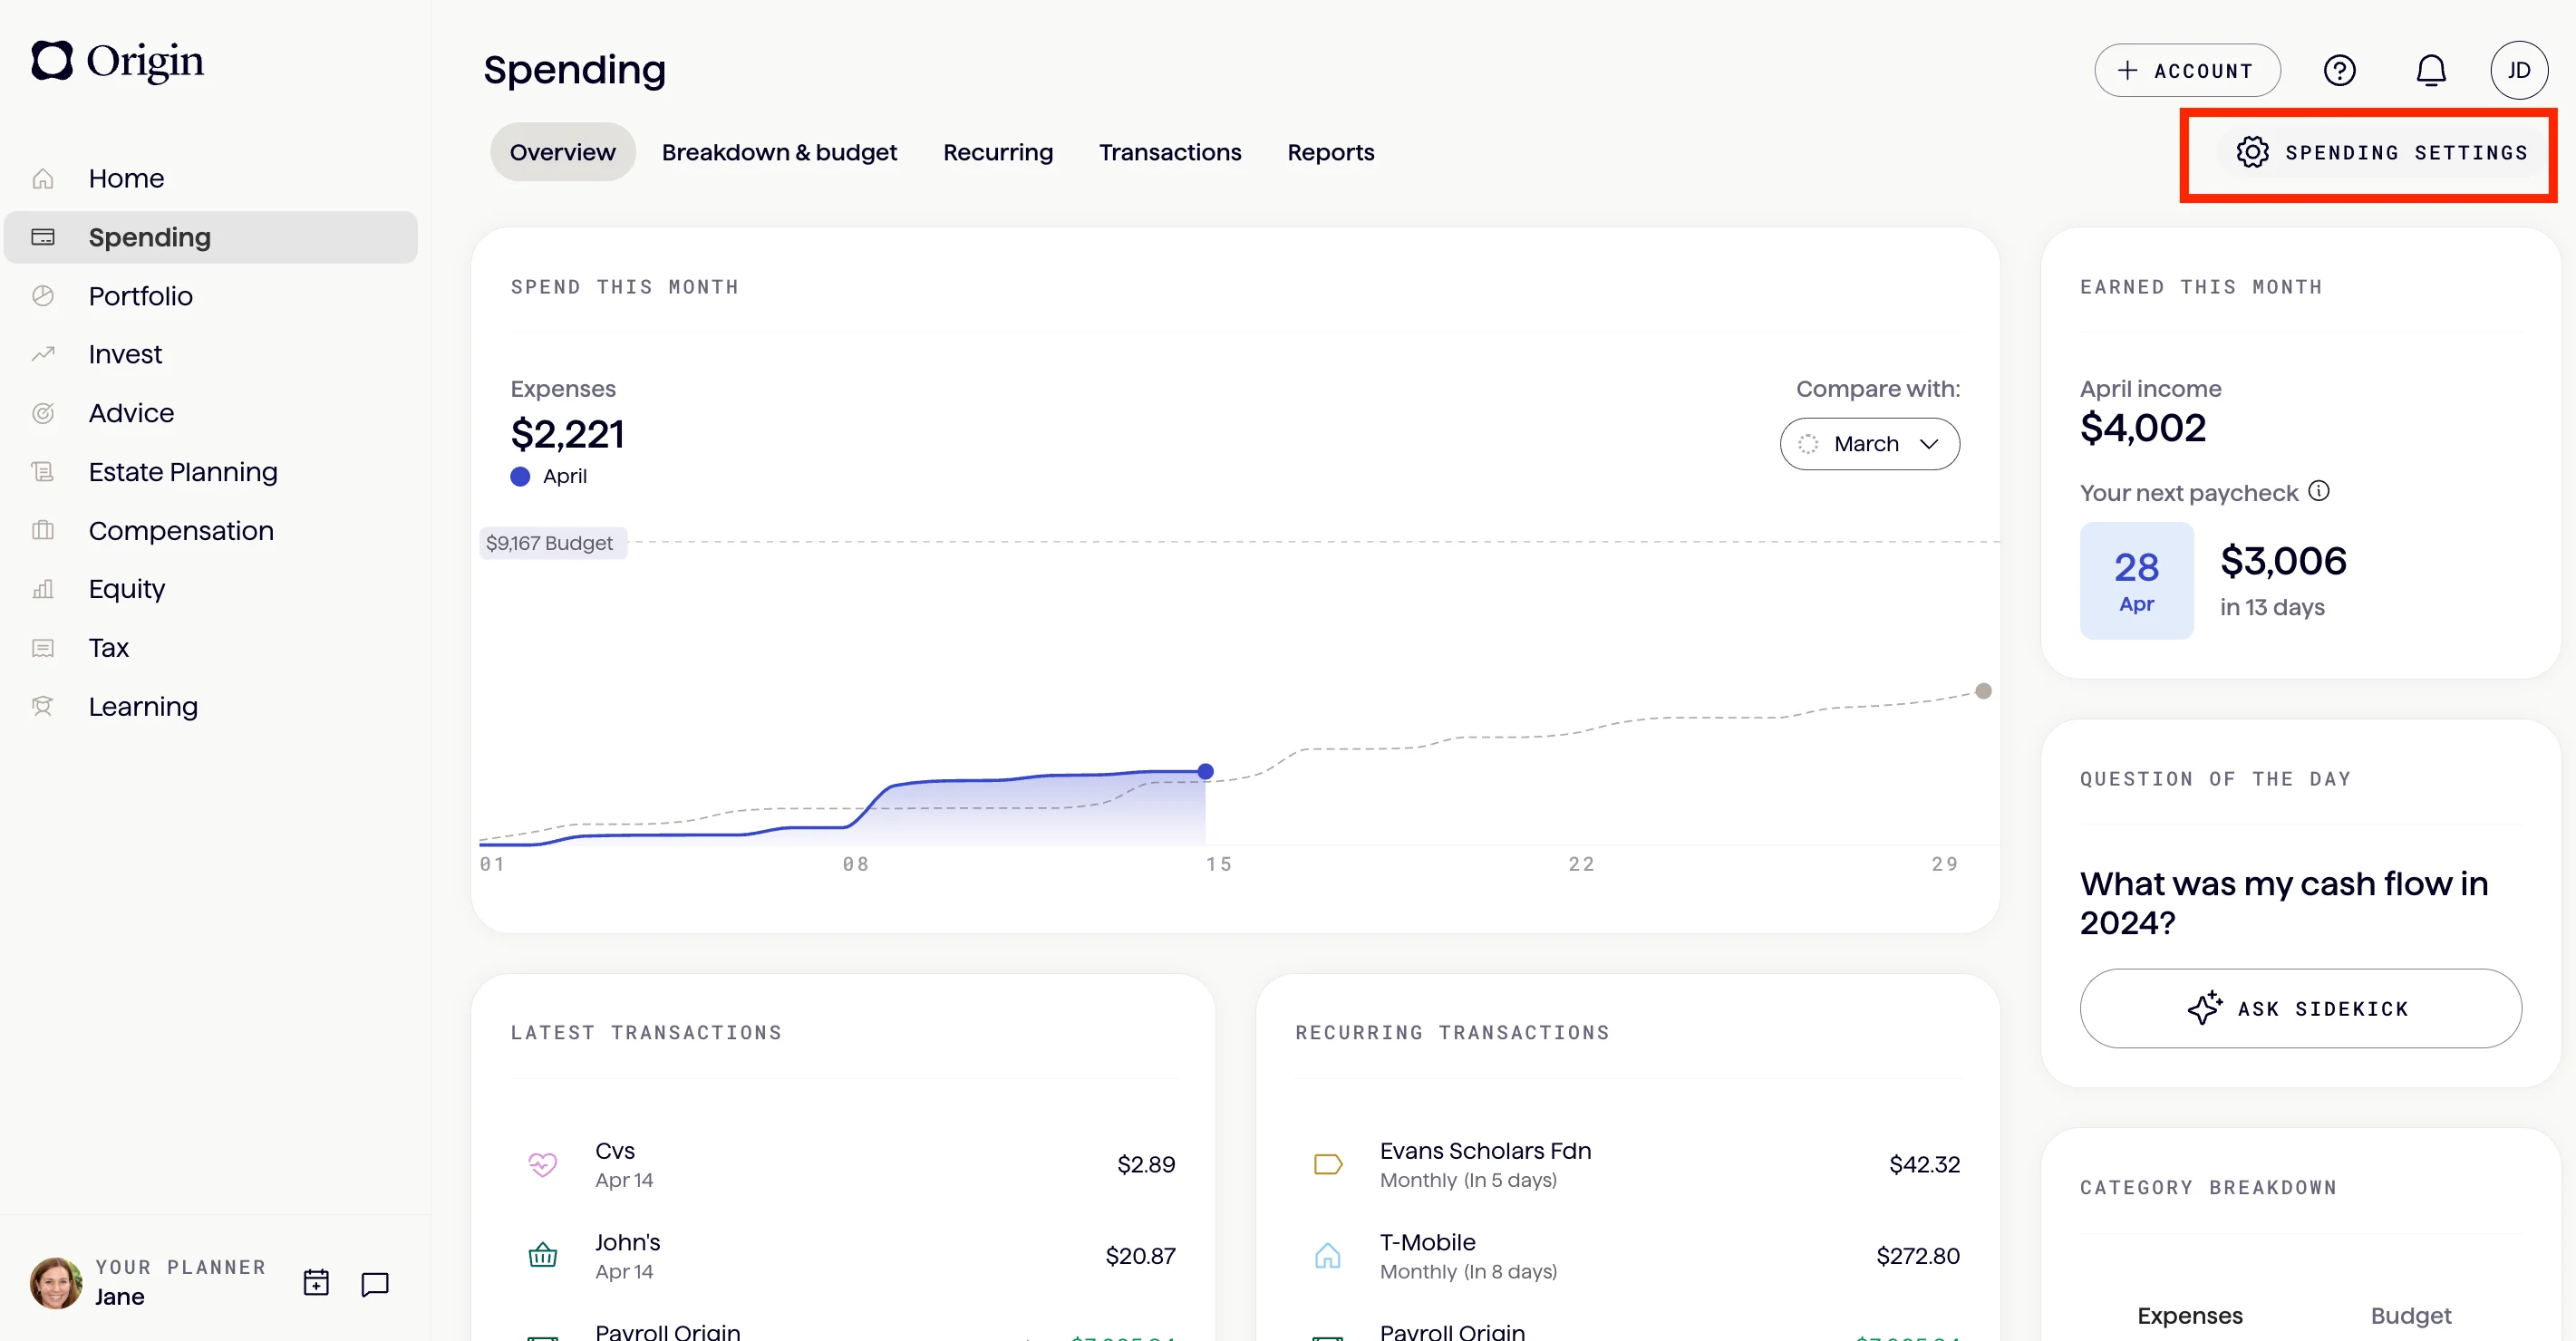The width and height of the screenshot is (2576, 1341).
Task: Switch to the Recurring tab
Action: tap(997, 152)
